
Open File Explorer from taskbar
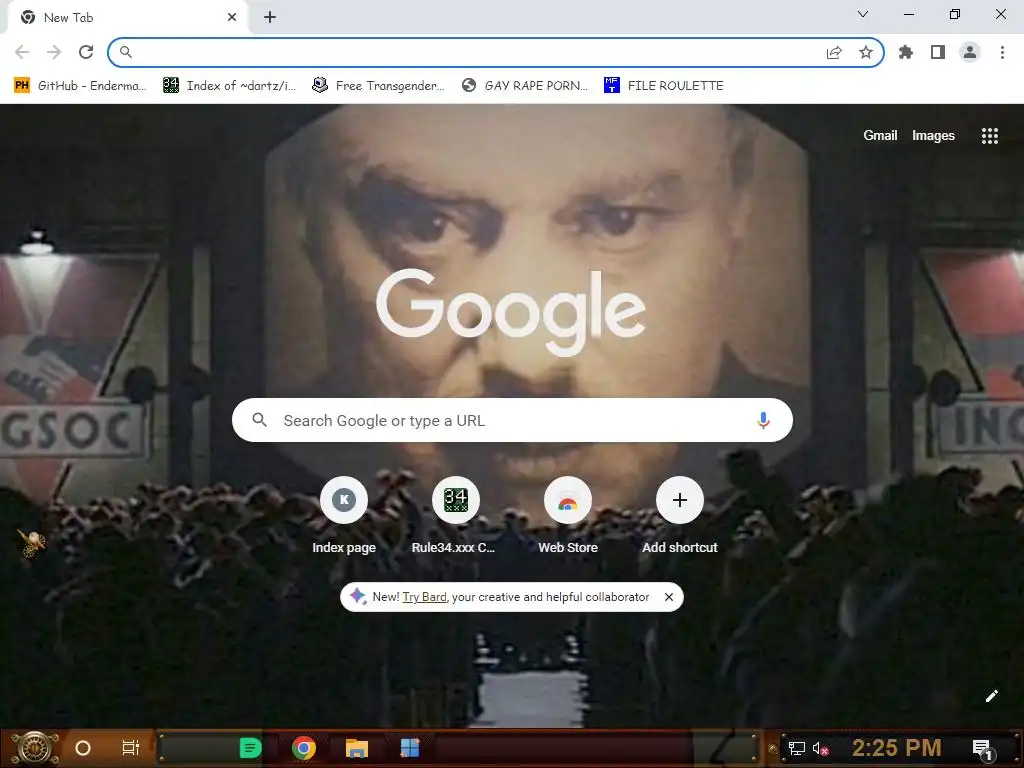(x=357, y=748)
